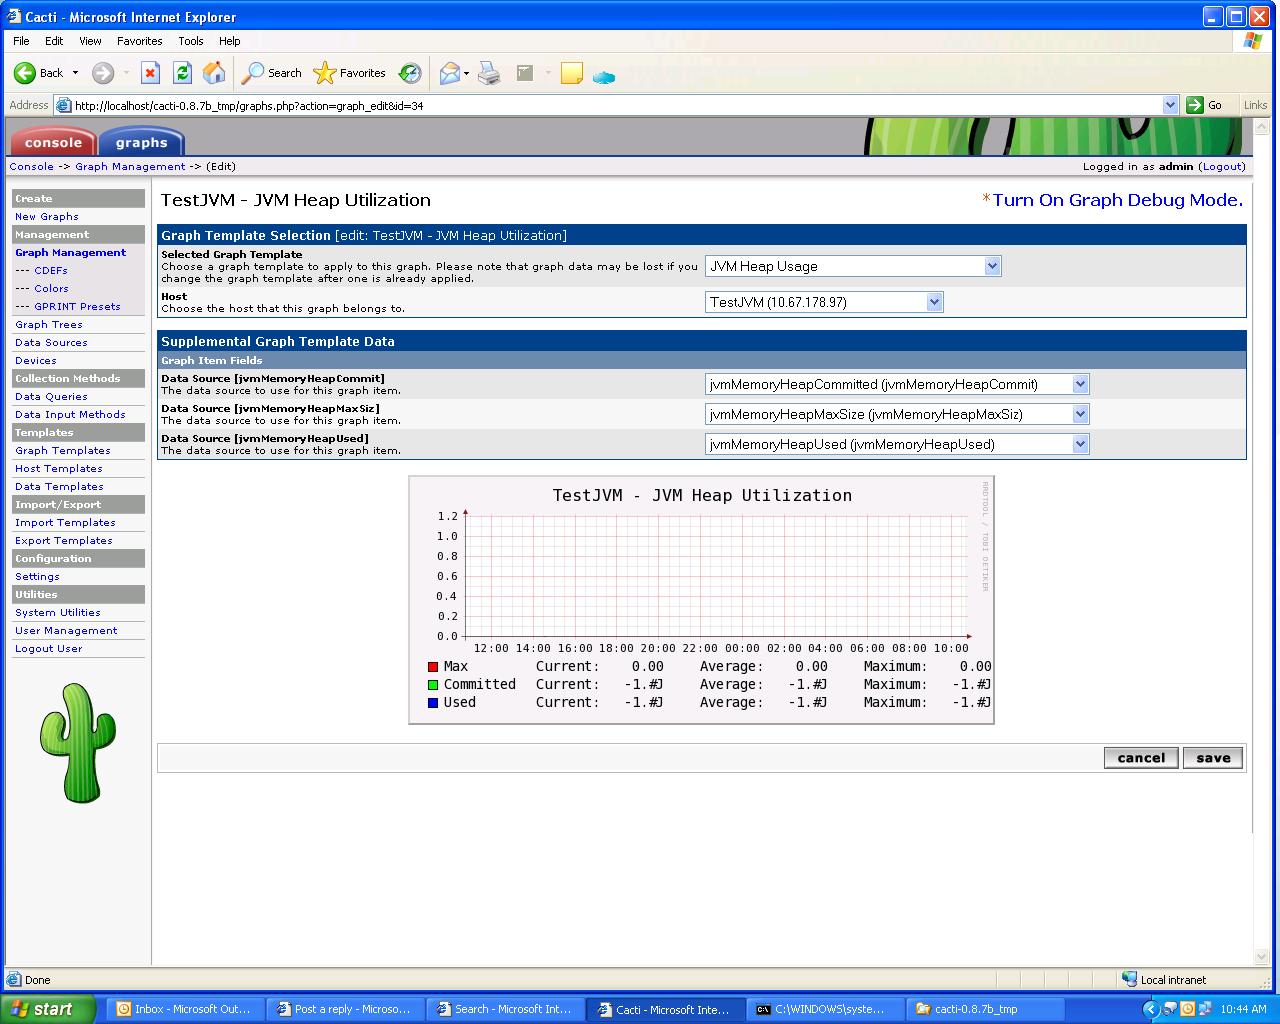1280x1024 pixels.
Task: Click the Mail envelope icon
Action: click(450, 73)
